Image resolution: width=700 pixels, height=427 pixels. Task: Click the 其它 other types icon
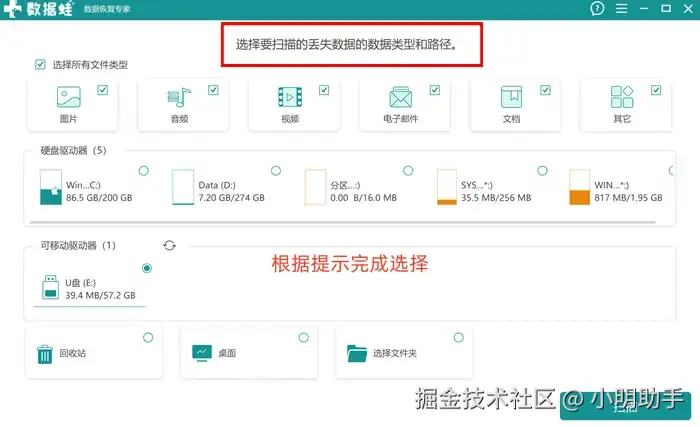point(622,97)
